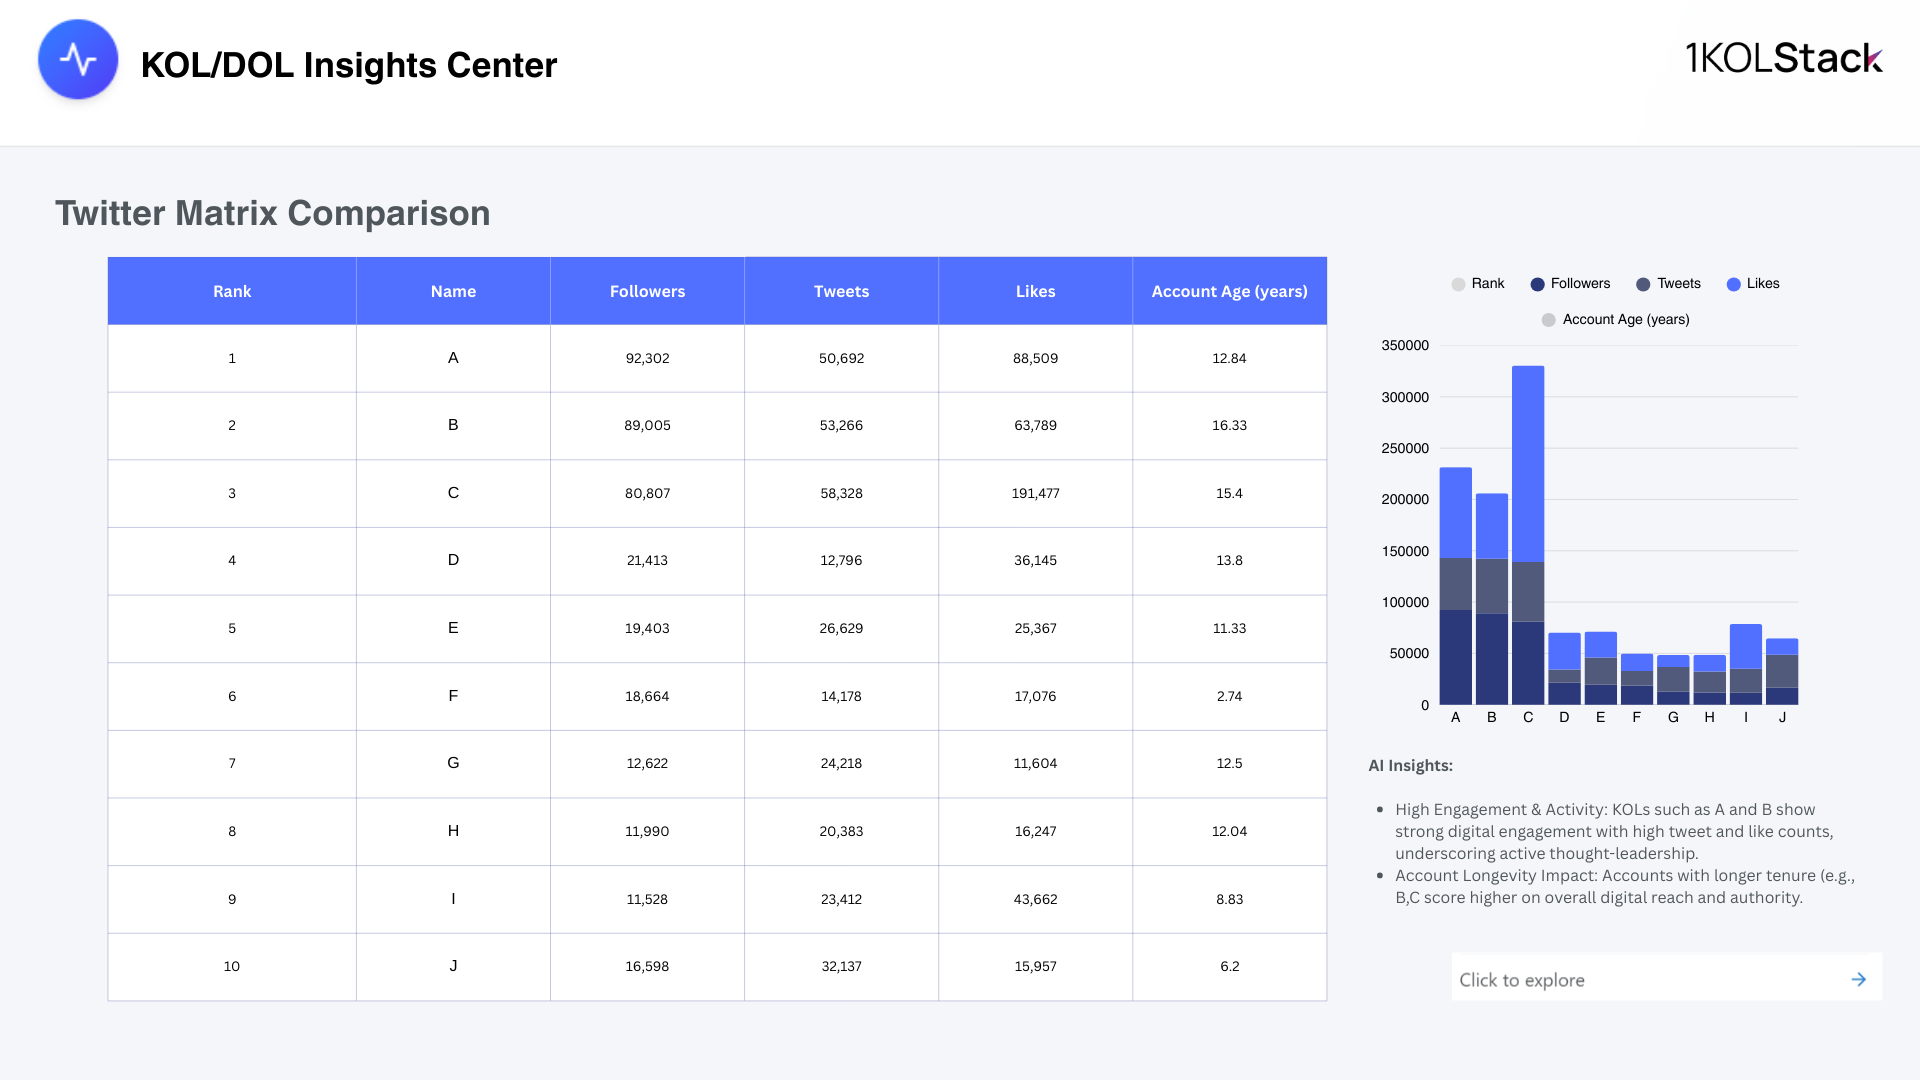The image size is (1920, 1080).
Task: Toggle Tweets series in chart legend
Action: 1668,284
